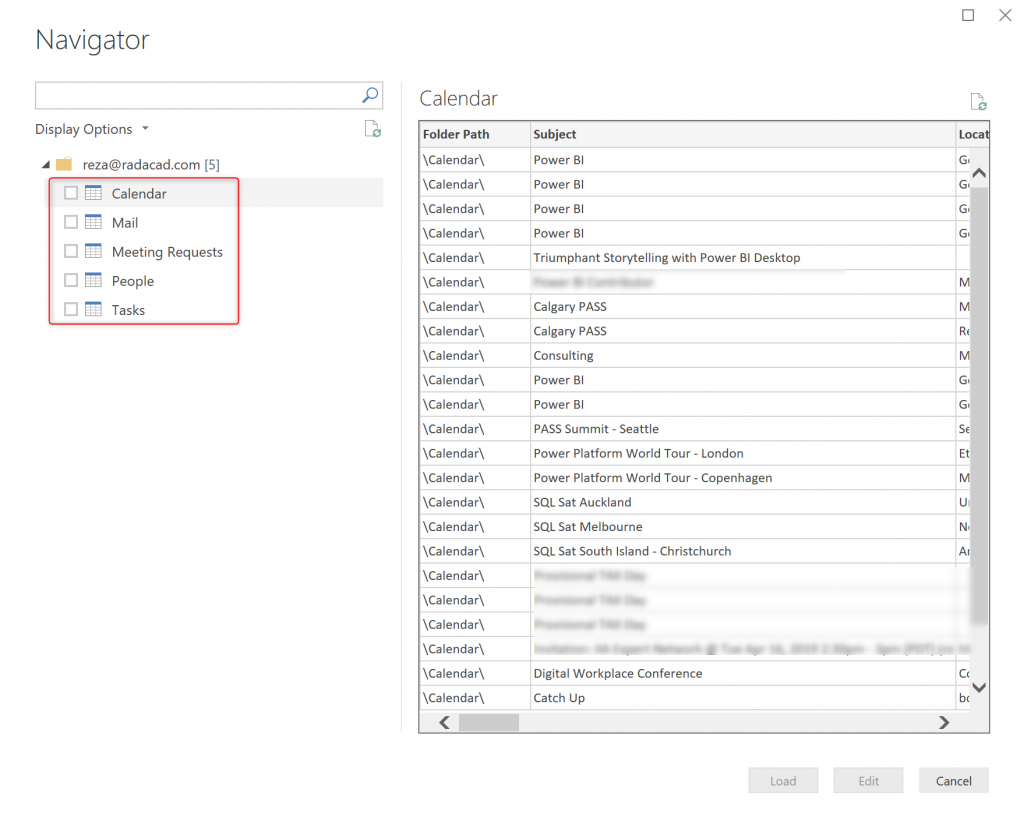Tick the Tasks checkbox
Viewport: 1024px width, 814px height.
coord(71,309)
